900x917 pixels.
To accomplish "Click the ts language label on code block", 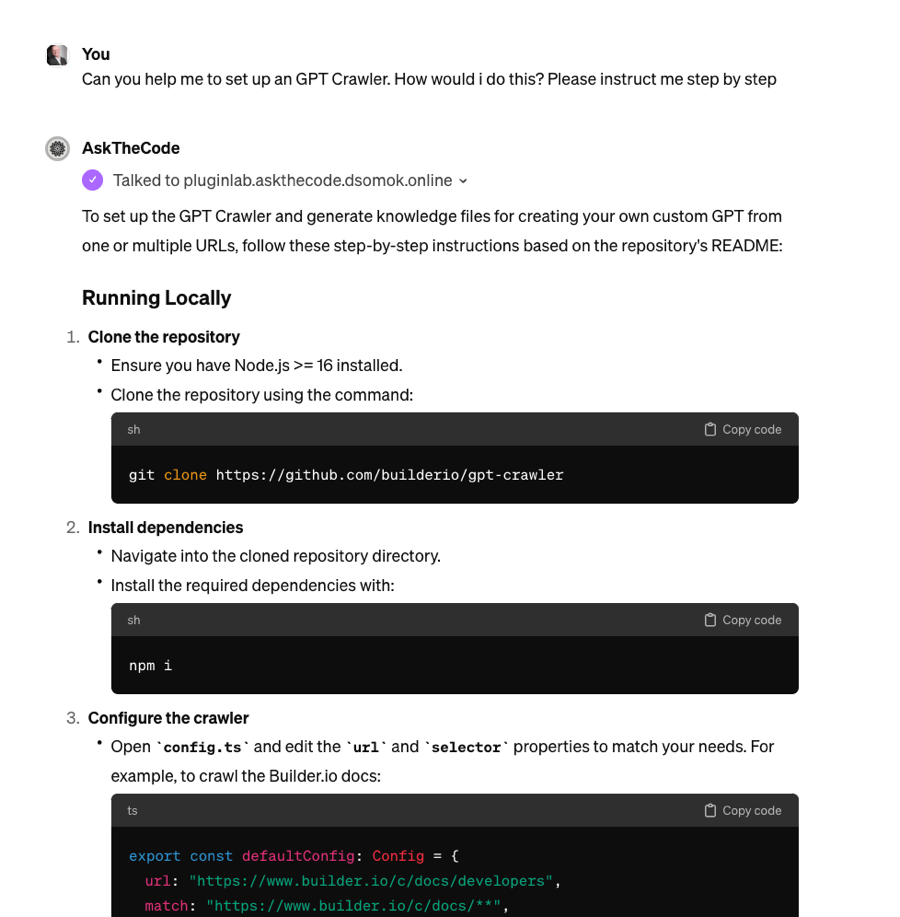I will tap(132, 810).
